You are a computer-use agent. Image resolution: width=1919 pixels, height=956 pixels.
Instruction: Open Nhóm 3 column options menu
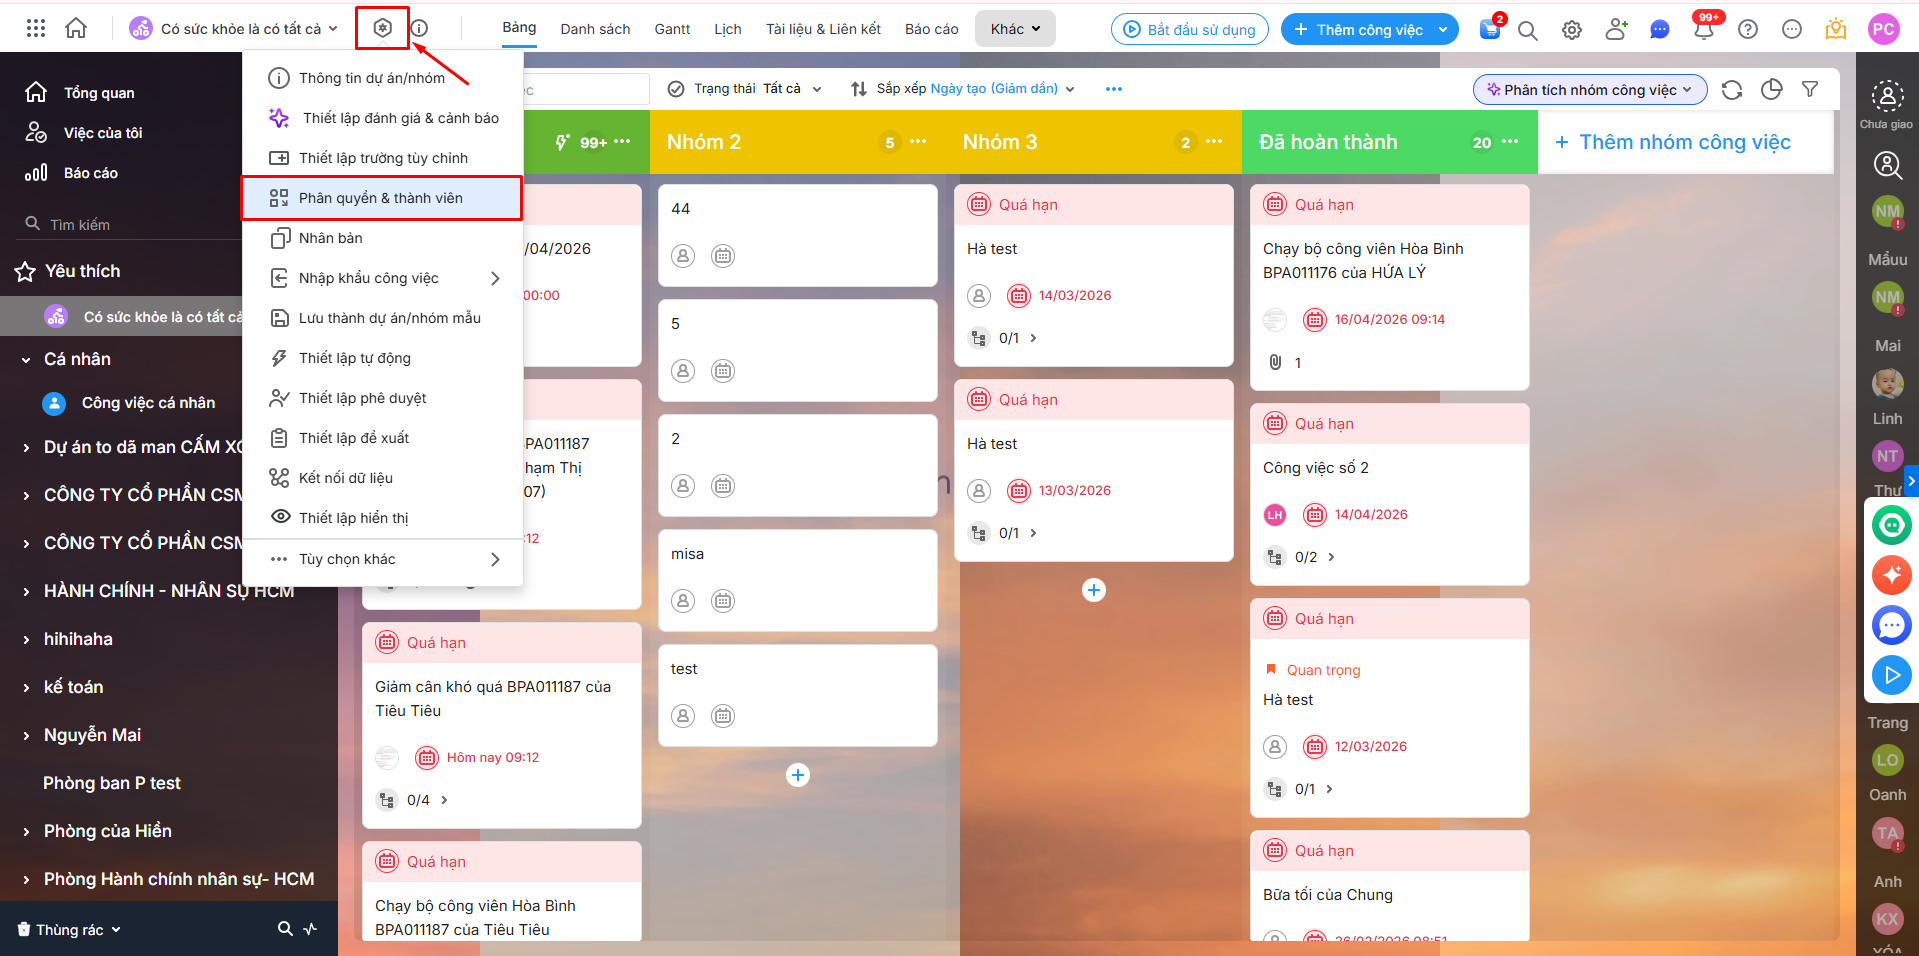1214,142
